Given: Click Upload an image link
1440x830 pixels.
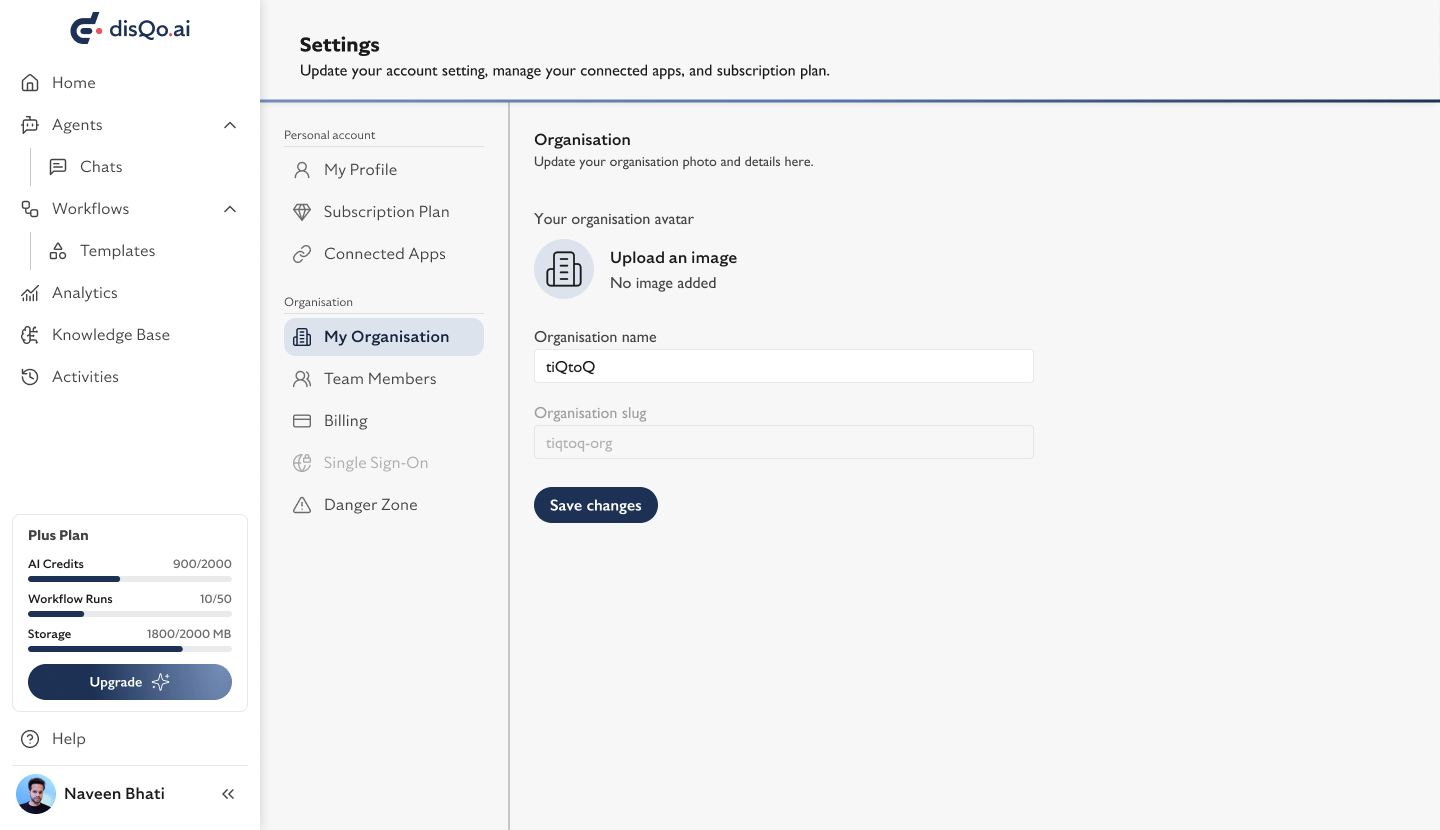Looking at the screenshot, I should (x=673, y=257).
